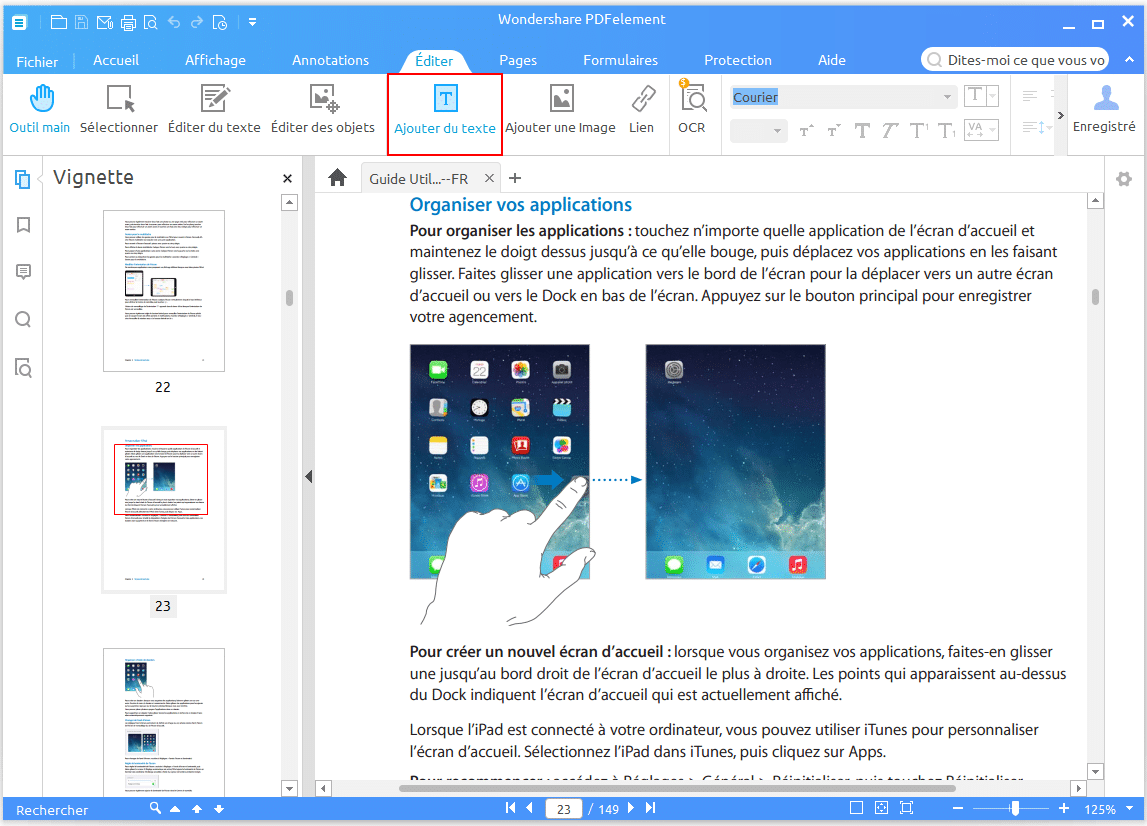Open the settings gear beside document tabs
Viewport: 1147px width, 826px height.
coord(1124,179)
